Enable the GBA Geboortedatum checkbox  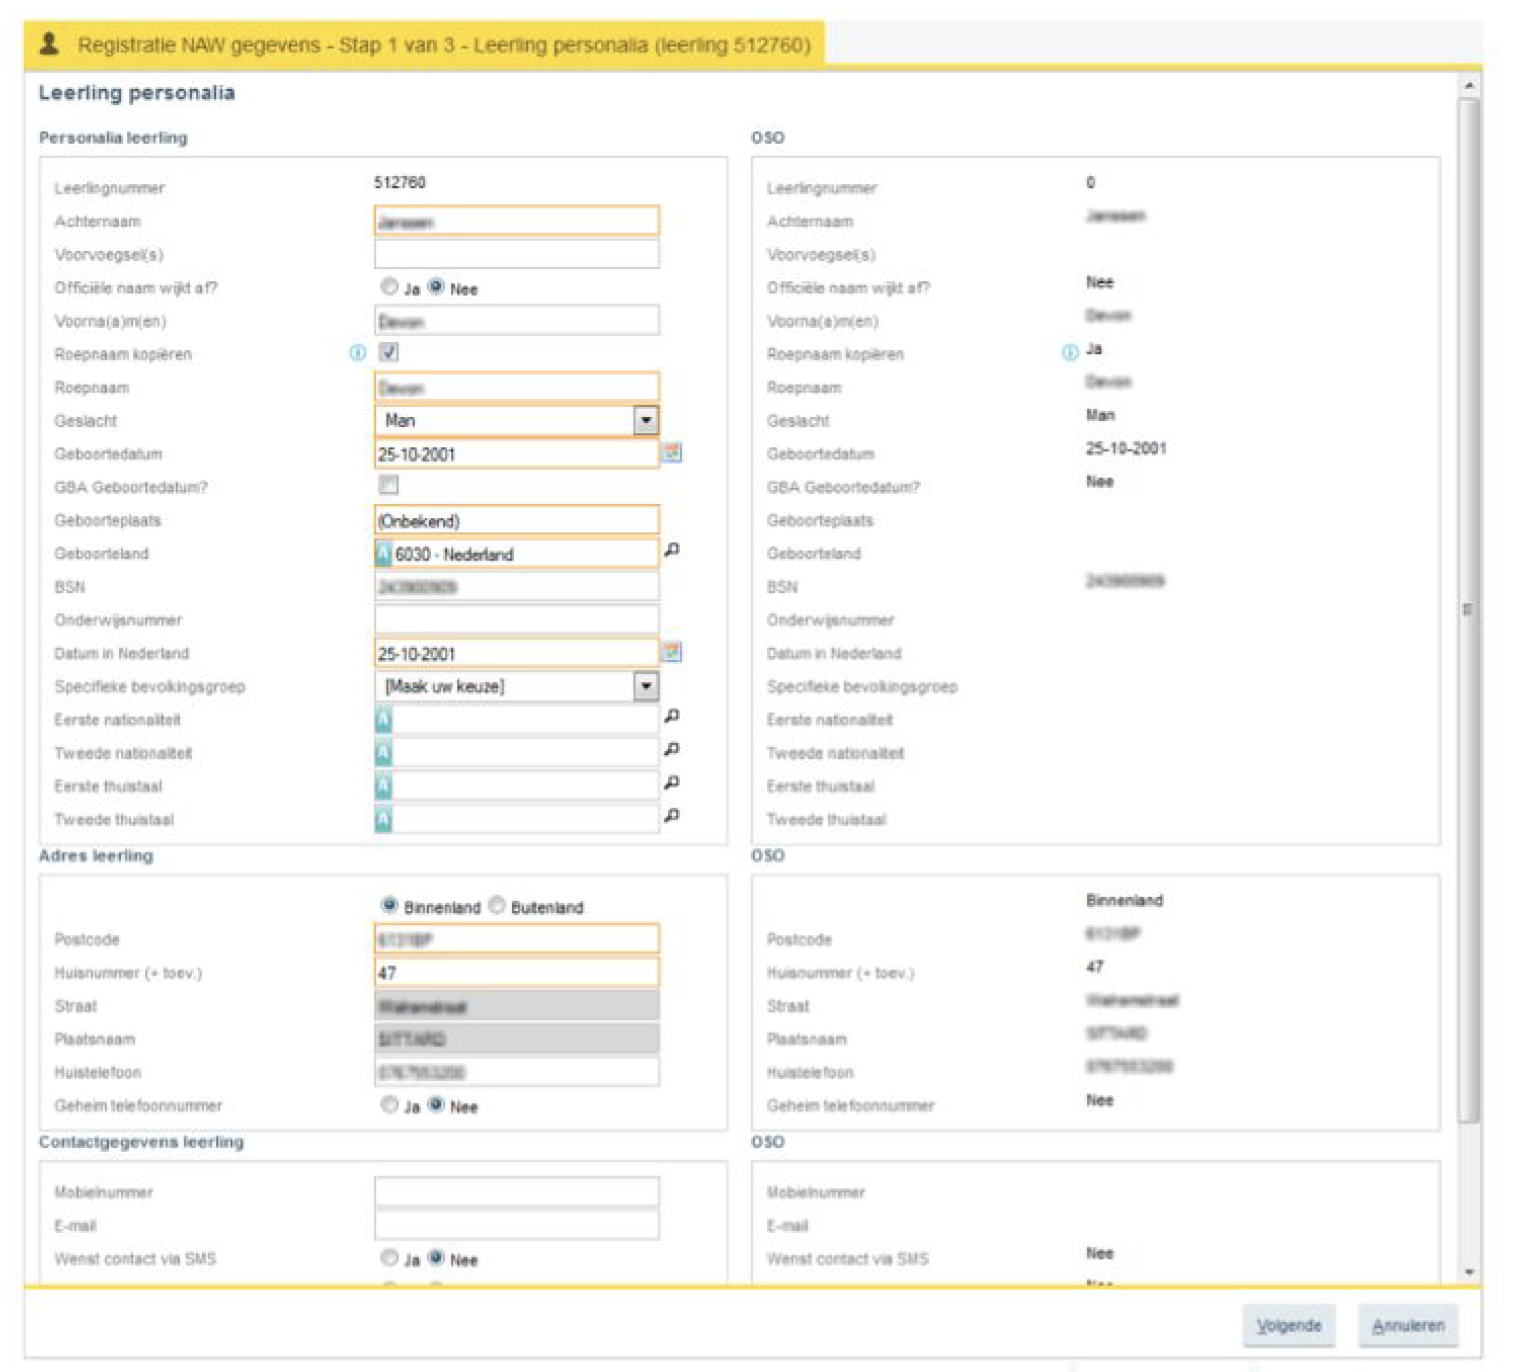tap(389, 485)
